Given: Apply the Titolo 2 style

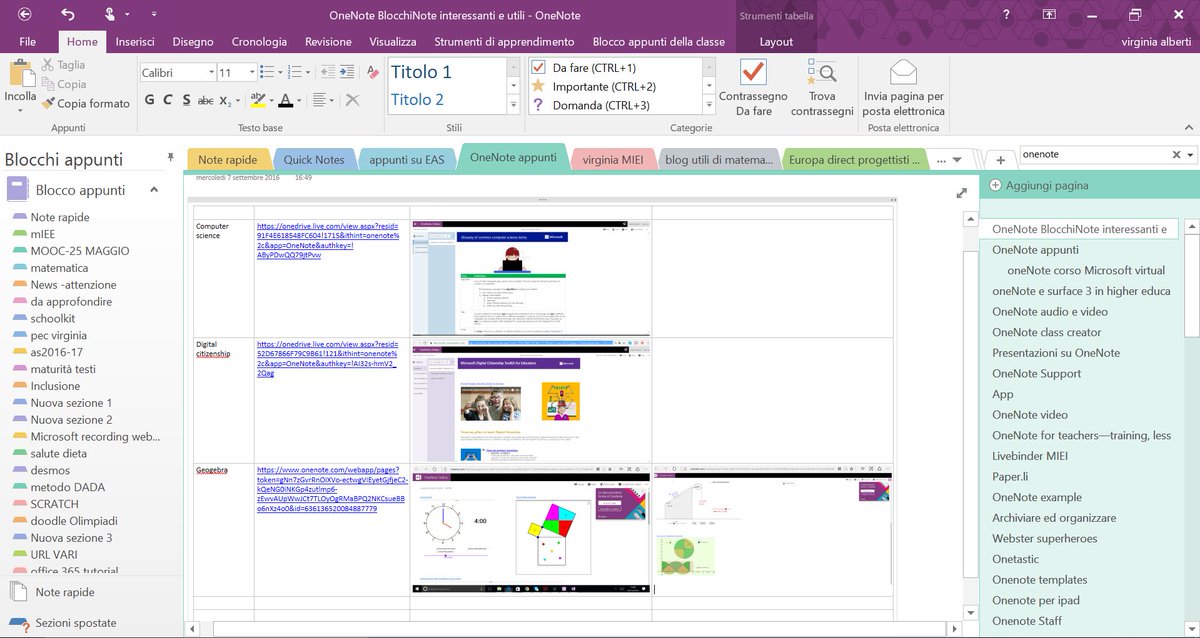Looking at the screenshot, I should pos(417,99).
